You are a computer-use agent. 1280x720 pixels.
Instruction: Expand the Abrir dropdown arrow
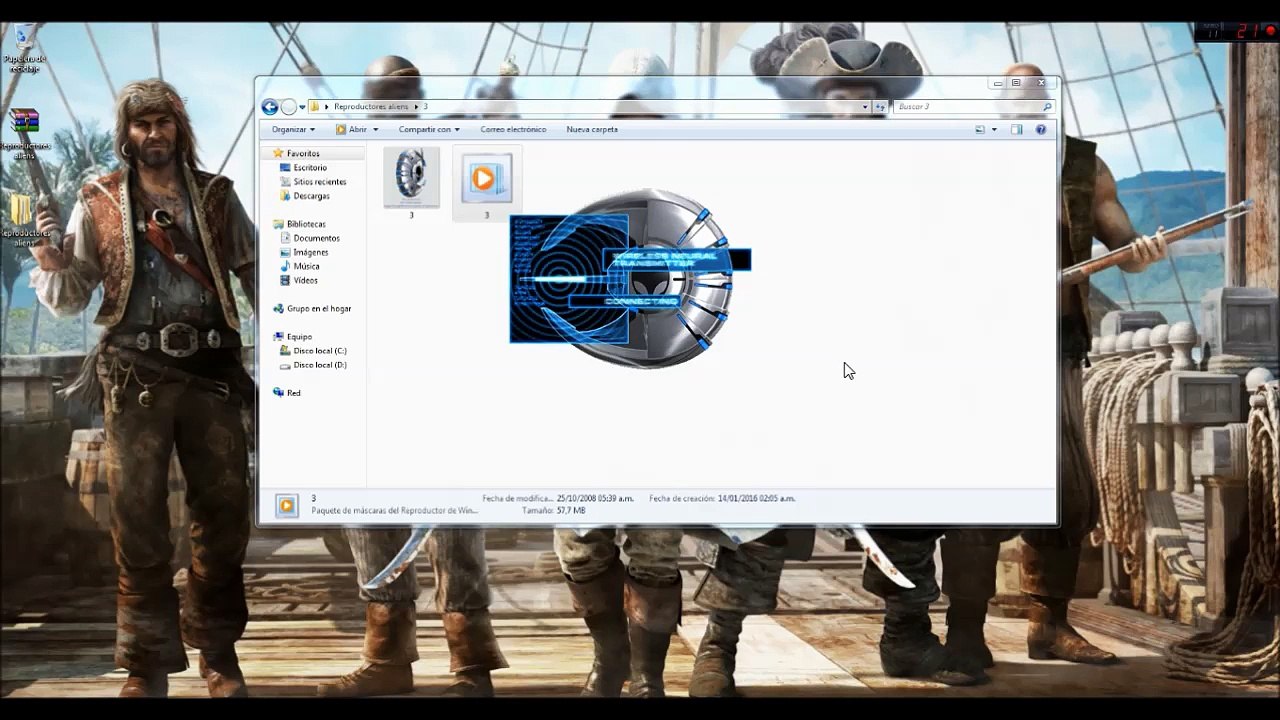pos(376,129)
